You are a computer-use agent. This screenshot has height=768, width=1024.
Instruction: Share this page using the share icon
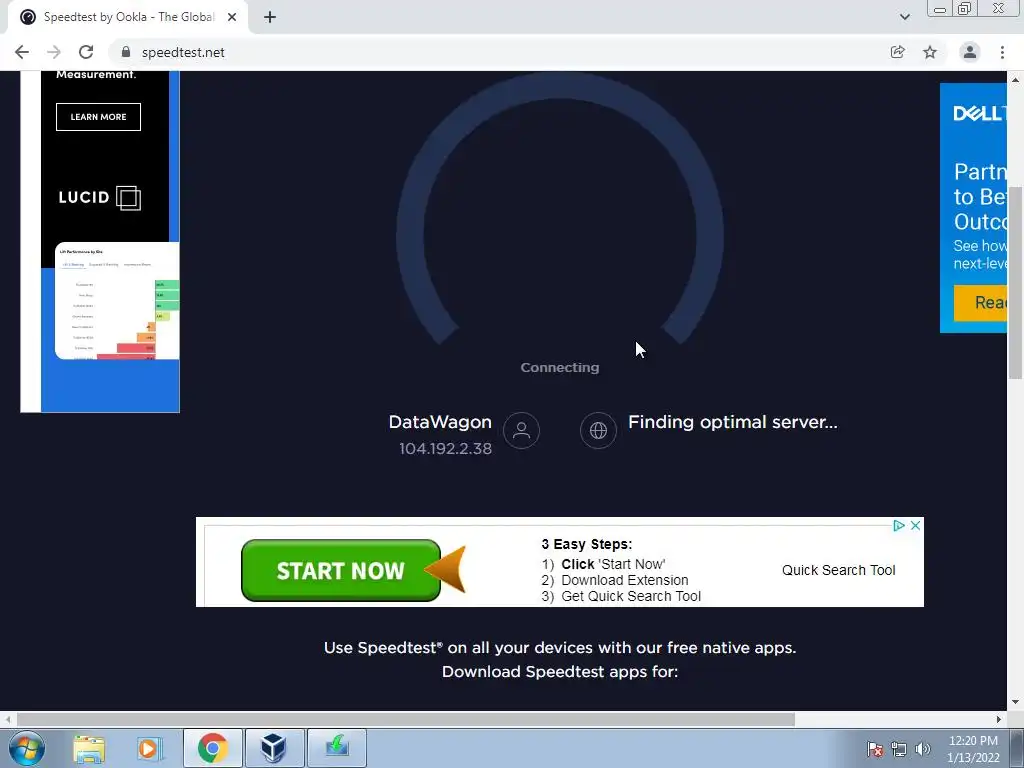[898, 52]
